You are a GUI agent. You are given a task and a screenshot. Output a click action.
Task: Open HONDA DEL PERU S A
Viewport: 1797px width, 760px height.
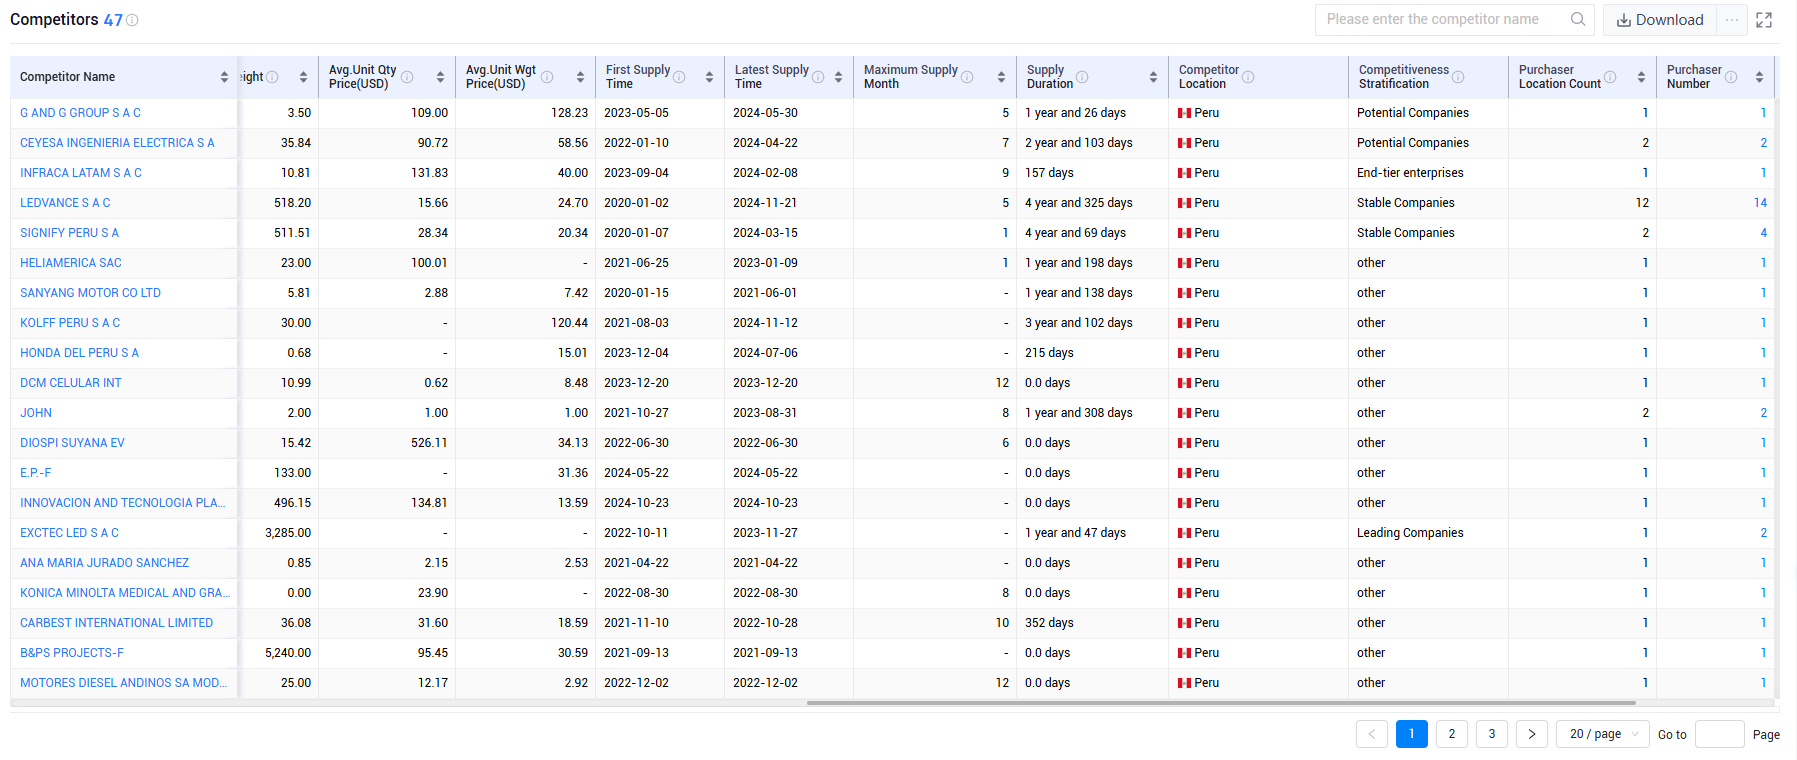click(79, 353)
